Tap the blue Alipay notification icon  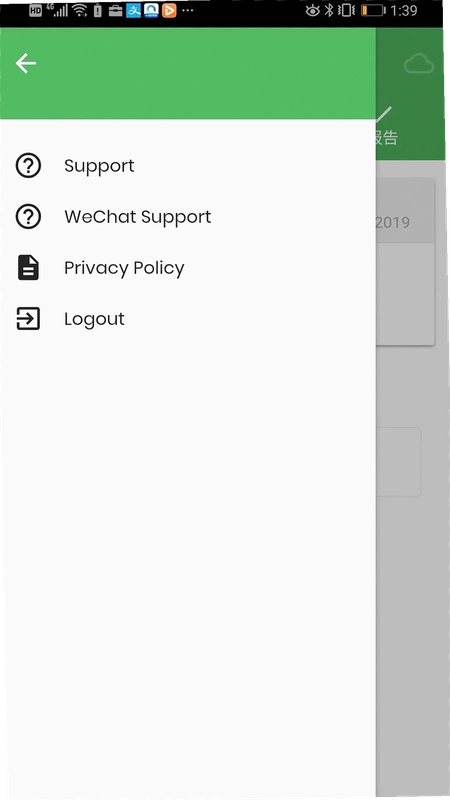click(134, 10)
